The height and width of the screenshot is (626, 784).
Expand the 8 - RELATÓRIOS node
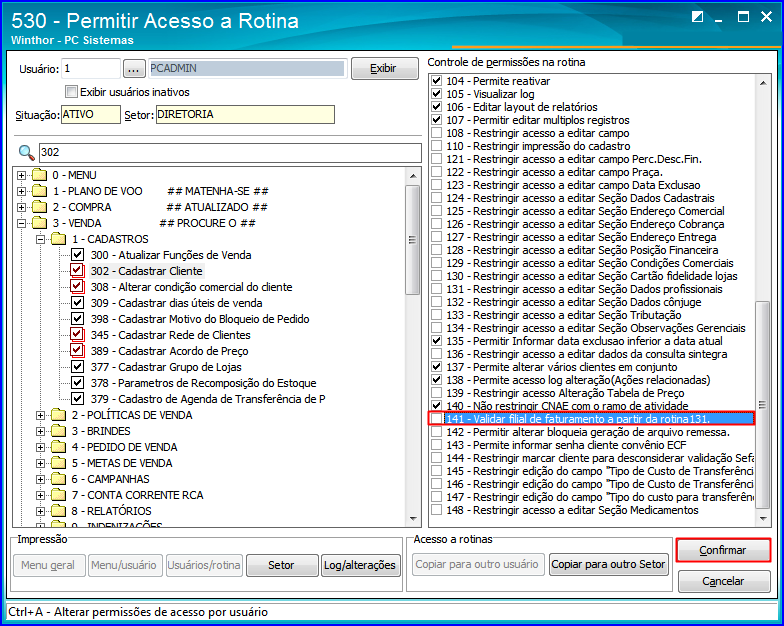[x=40, y=512]
